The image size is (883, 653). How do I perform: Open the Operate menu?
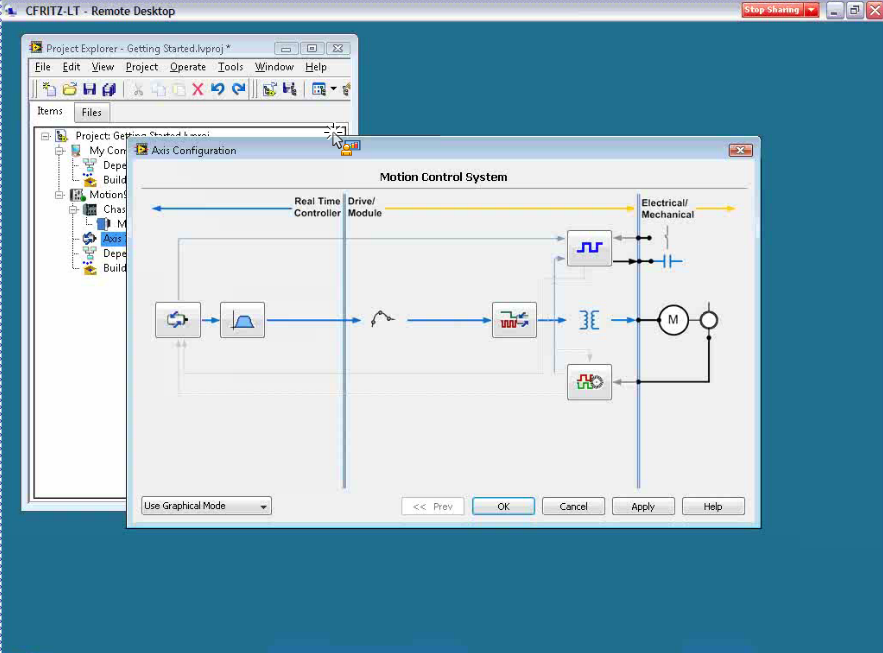(187, 67)
